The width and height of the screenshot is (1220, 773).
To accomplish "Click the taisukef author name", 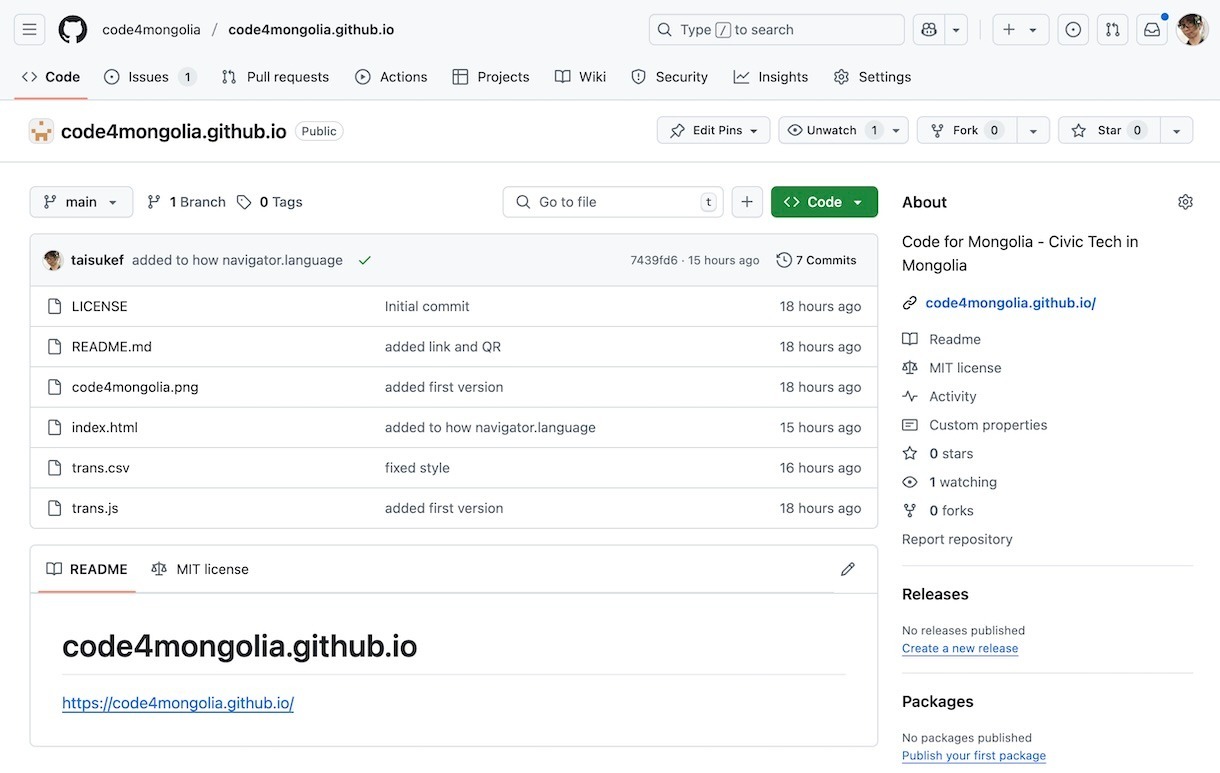I will (97, 260).
